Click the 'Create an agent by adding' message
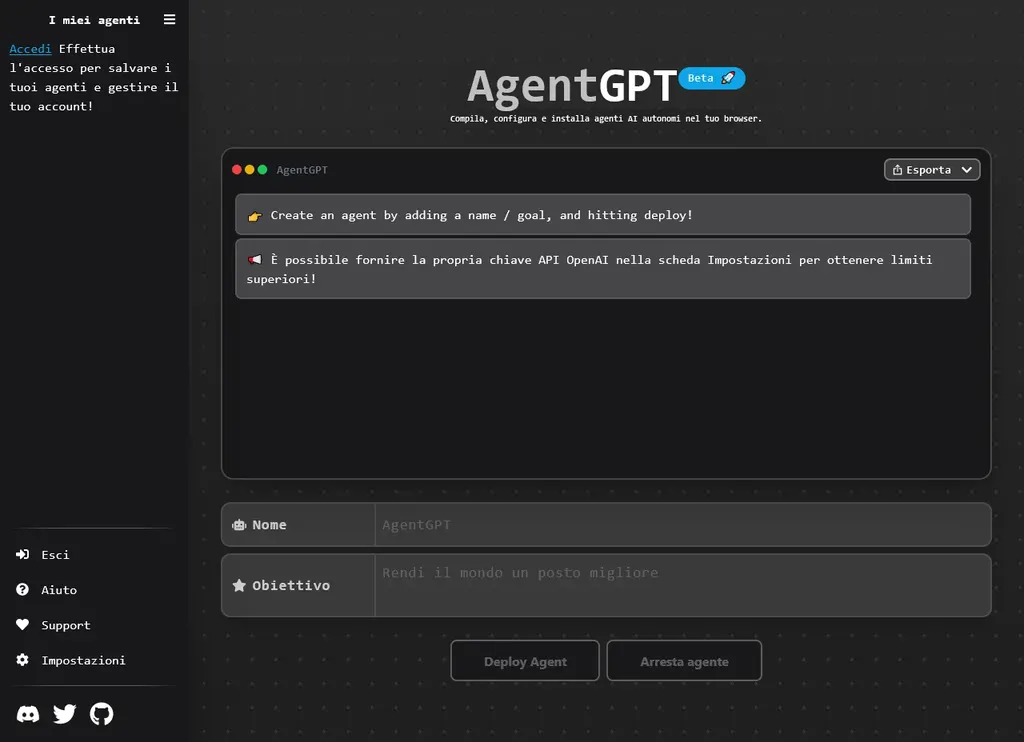Image resolution: width=1024 pixels, height=742 pixels. (x=603, y=215)
